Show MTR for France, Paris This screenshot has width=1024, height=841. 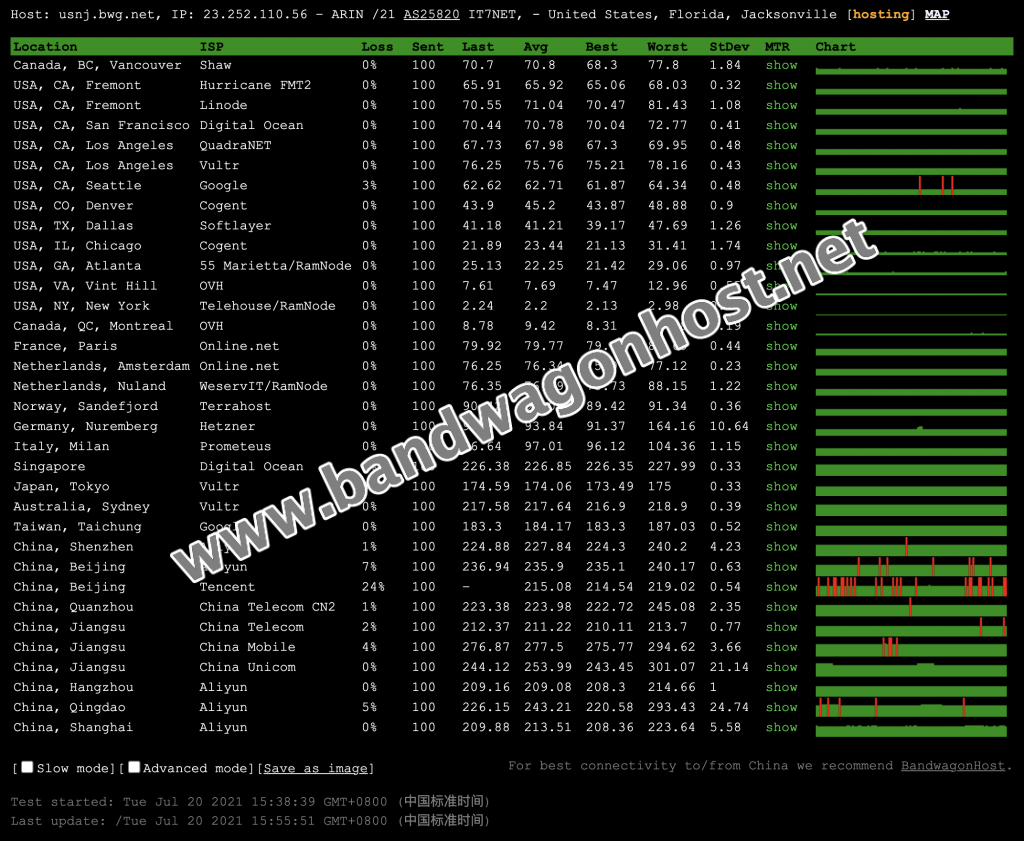click(x=782, y=347)
